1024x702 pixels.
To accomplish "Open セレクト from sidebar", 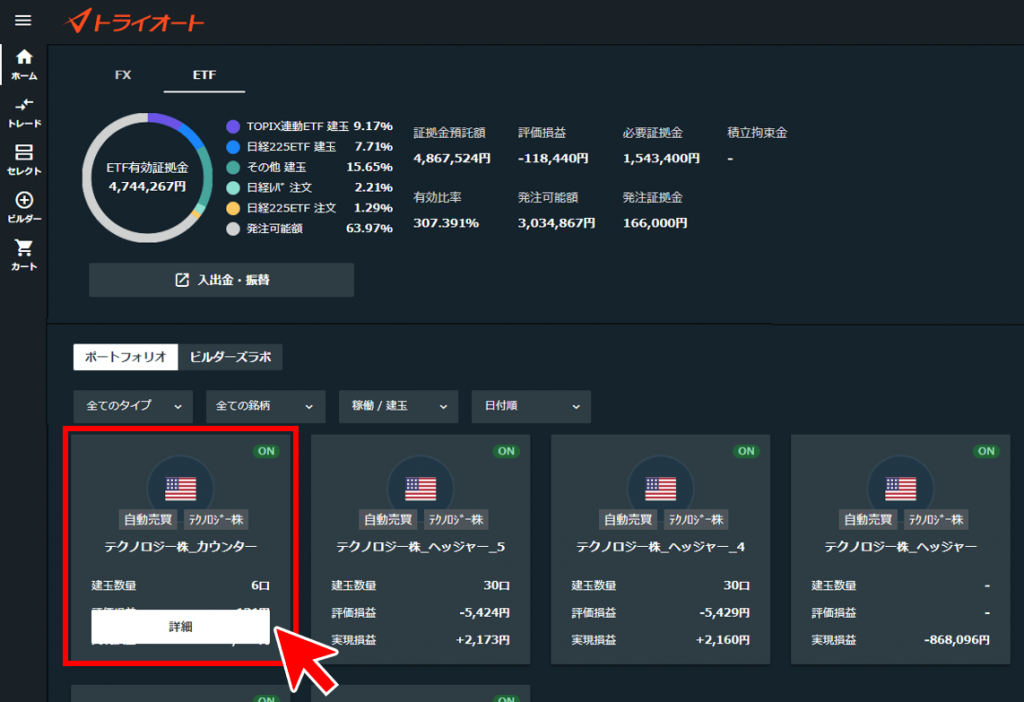I will tap(24, 160).
